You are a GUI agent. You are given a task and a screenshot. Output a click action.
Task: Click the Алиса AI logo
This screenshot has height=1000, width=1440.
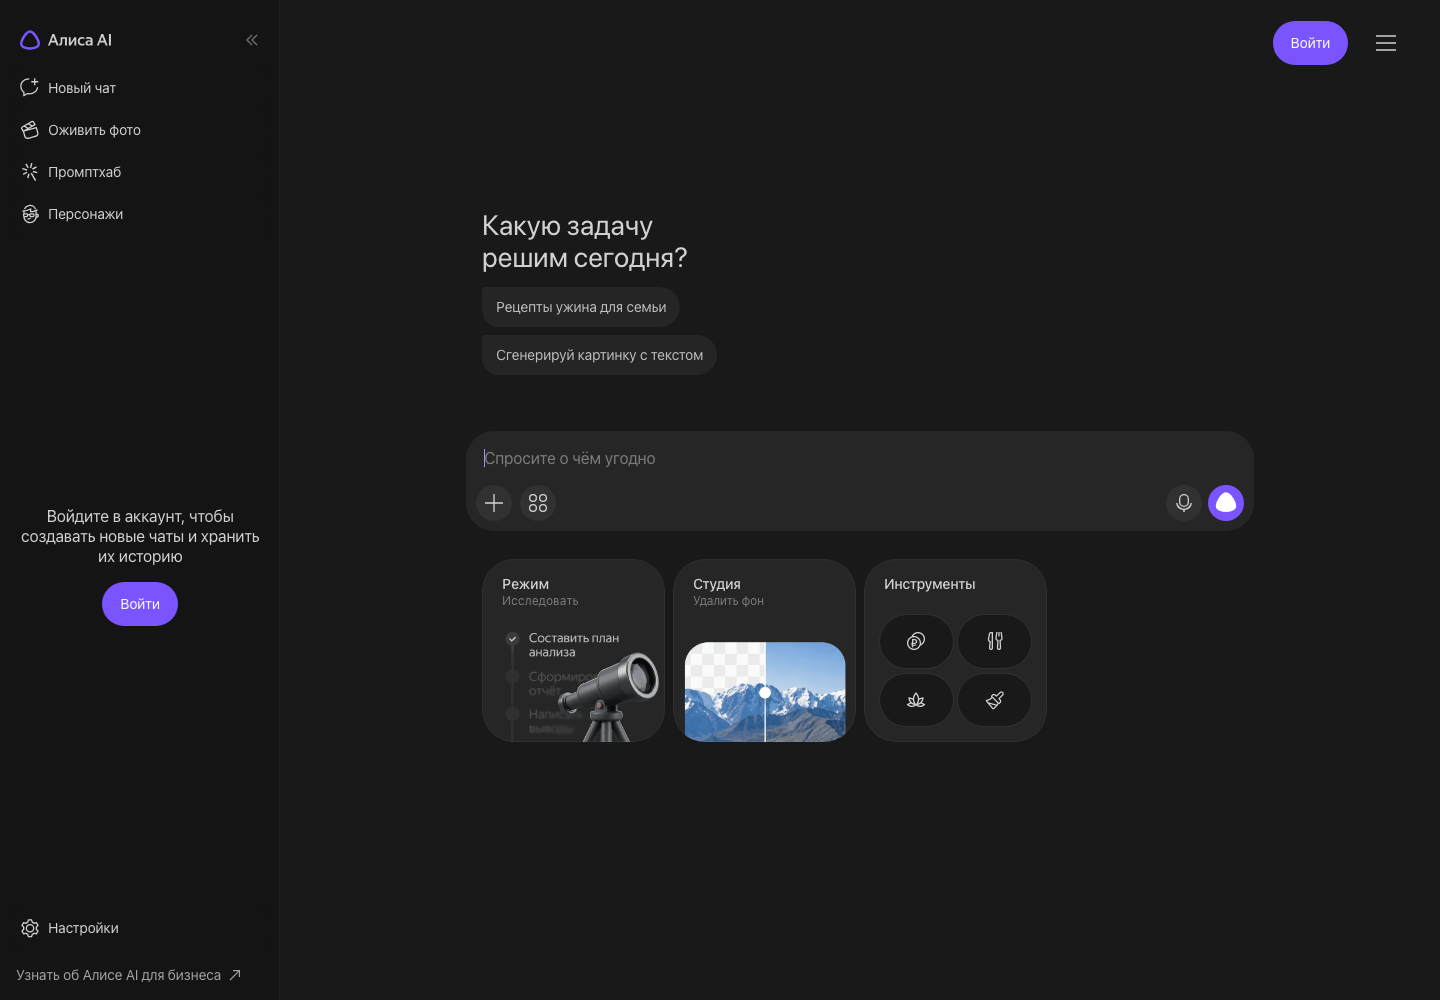tap(66, 40)
